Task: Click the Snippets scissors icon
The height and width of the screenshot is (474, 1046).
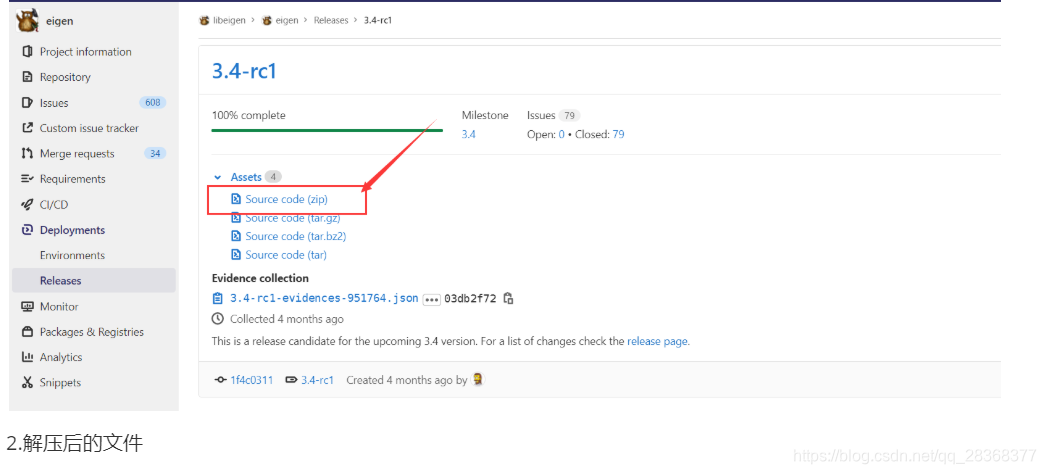Action: pyautogui.click(x=27, y=383)
